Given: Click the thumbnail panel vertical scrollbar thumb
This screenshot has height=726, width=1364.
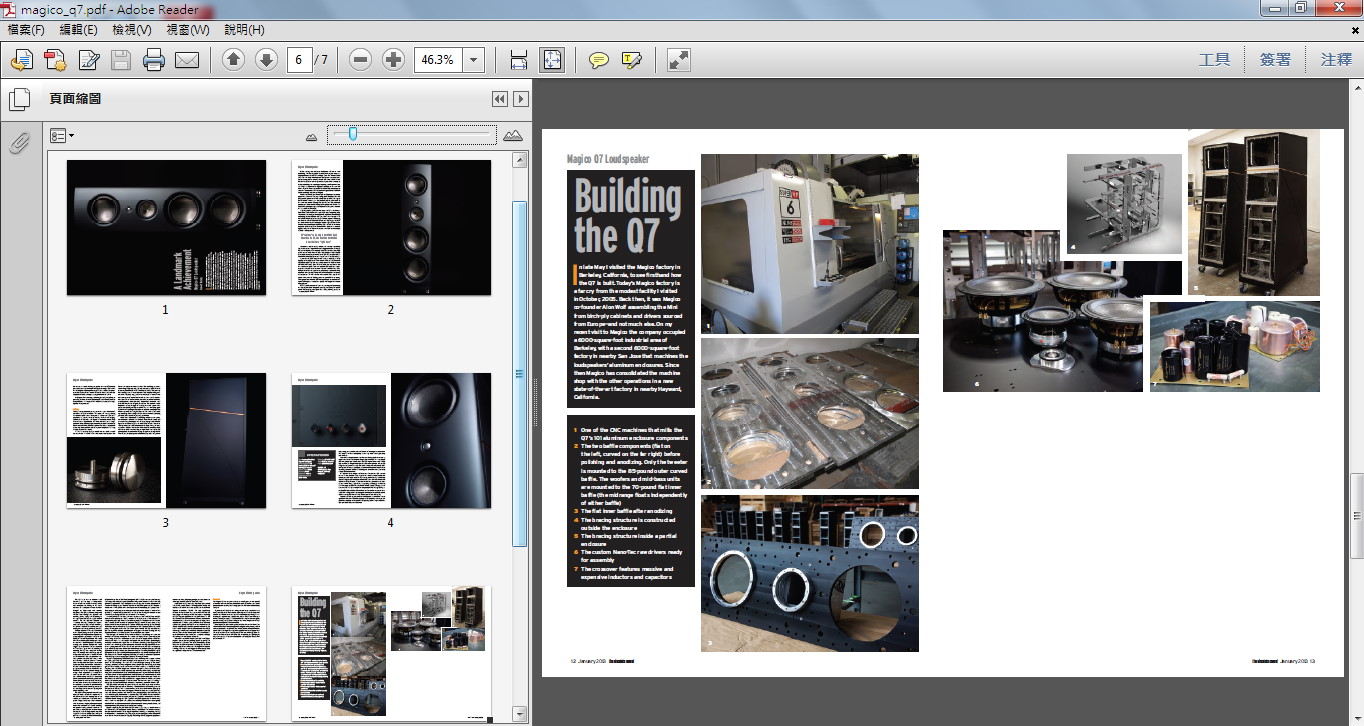Looking at the screenshot, I should tap(520, 373).
